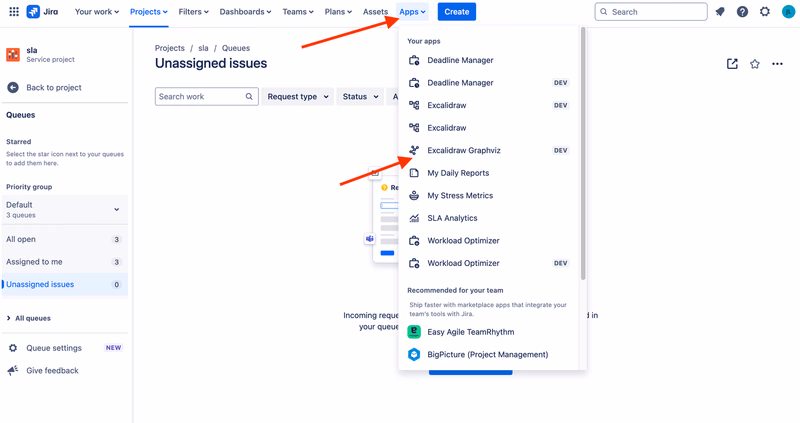This screenshot has width=800, height=423.
Task: Select the Unassigned issues queue
Action: tap(65, 284)
